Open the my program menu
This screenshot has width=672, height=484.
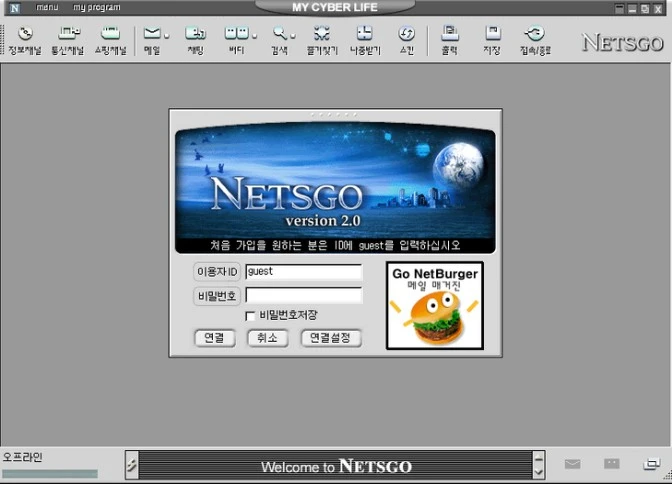pos(96,7)
